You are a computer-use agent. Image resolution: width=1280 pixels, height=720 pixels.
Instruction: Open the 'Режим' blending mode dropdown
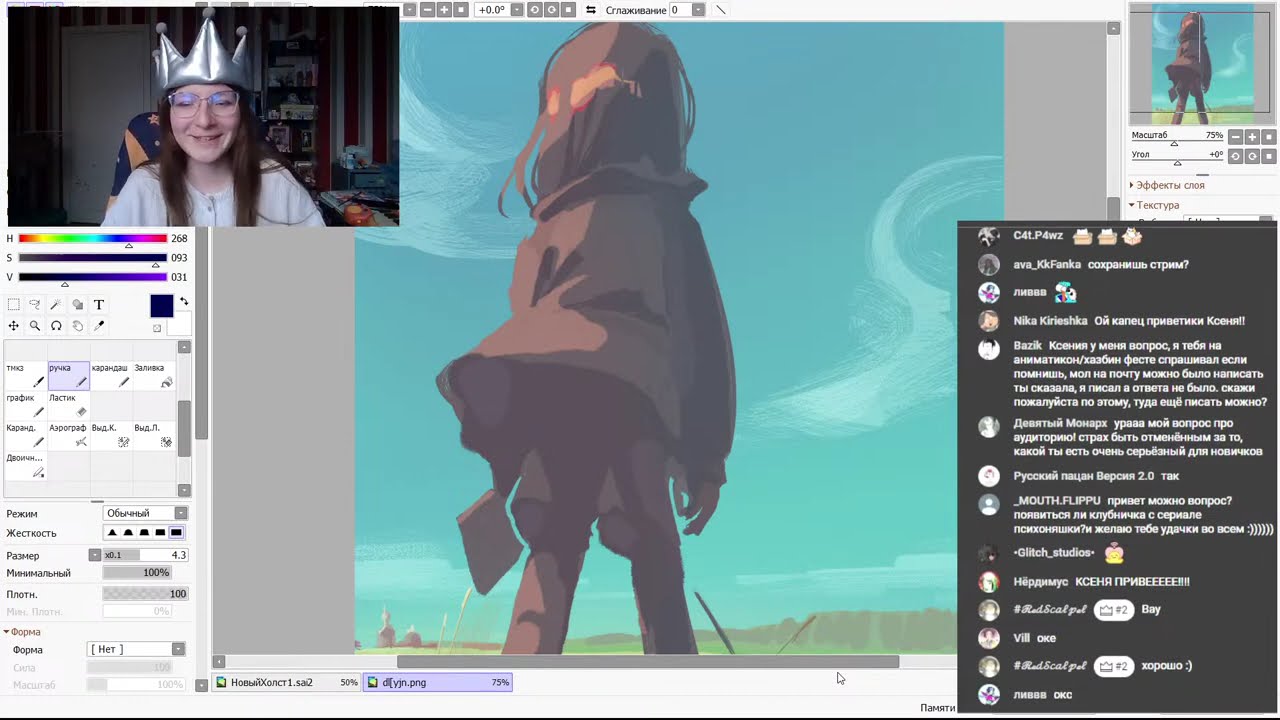[145, 513]
